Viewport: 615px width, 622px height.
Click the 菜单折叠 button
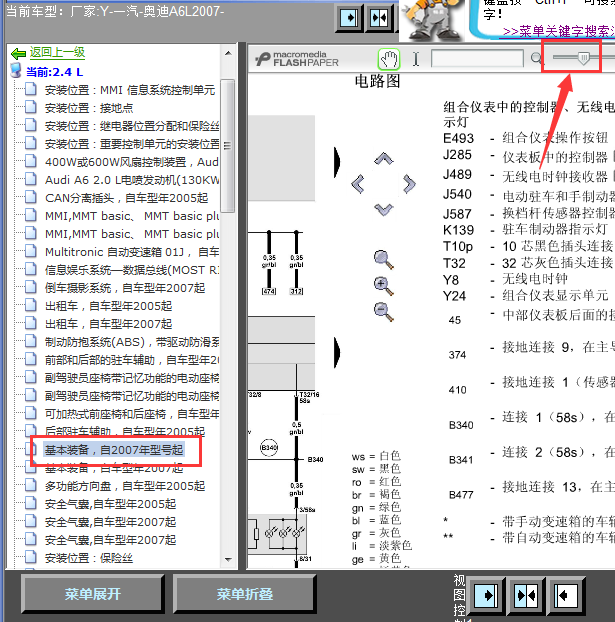(245, 594)
